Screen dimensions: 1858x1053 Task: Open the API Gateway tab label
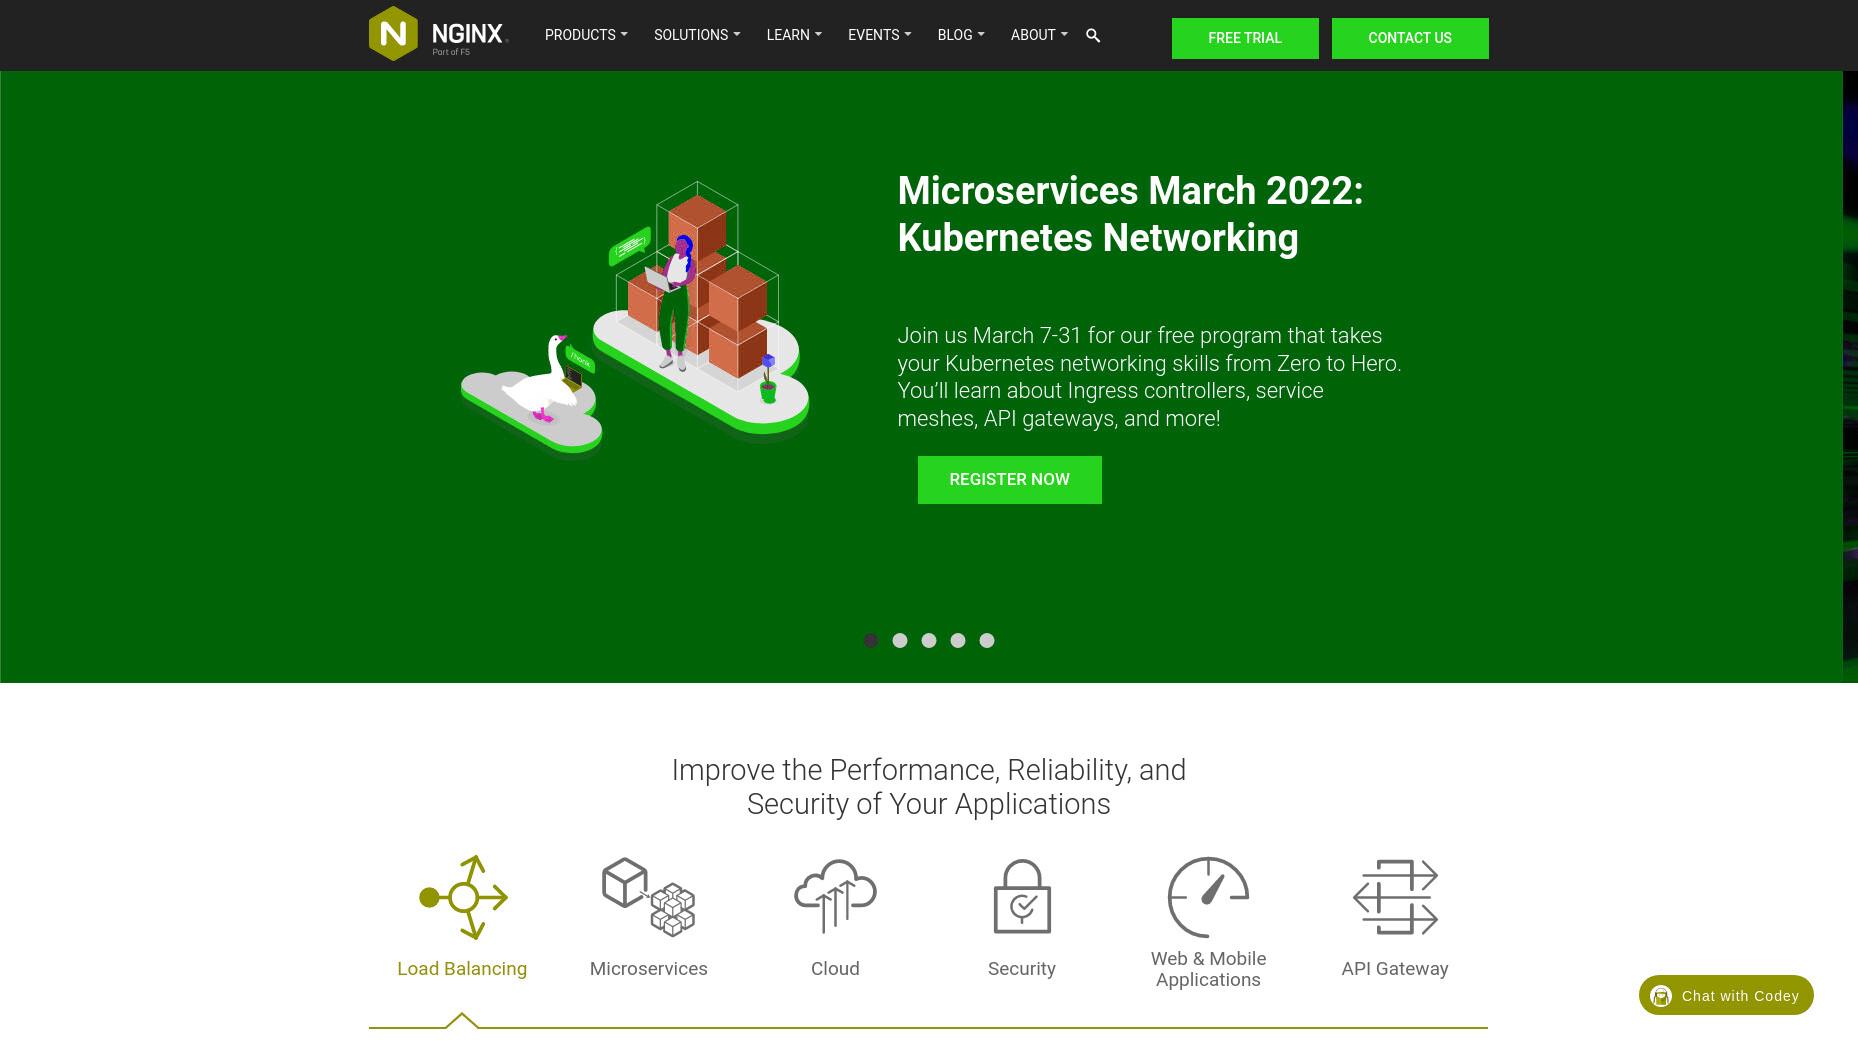[1395, 969]
